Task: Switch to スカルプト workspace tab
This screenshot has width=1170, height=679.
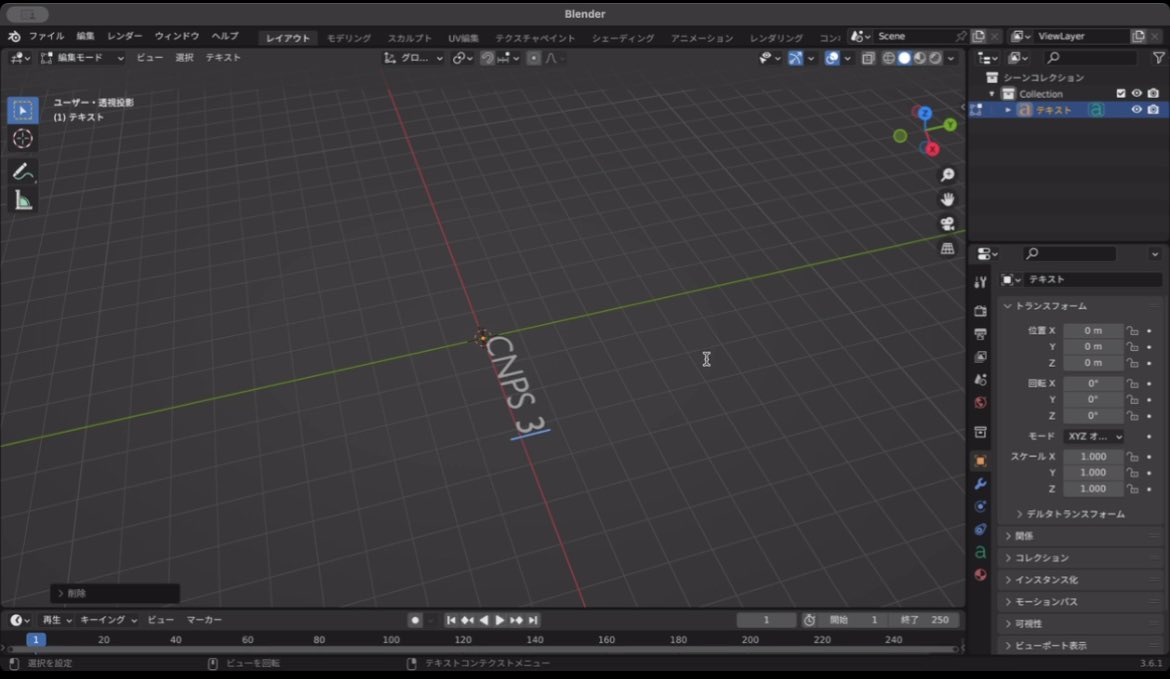Action: [x=410, y=38]
